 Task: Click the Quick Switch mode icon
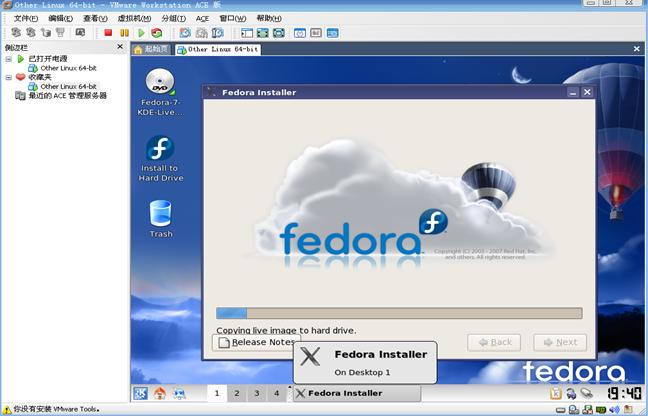click(x=279, y=33)
